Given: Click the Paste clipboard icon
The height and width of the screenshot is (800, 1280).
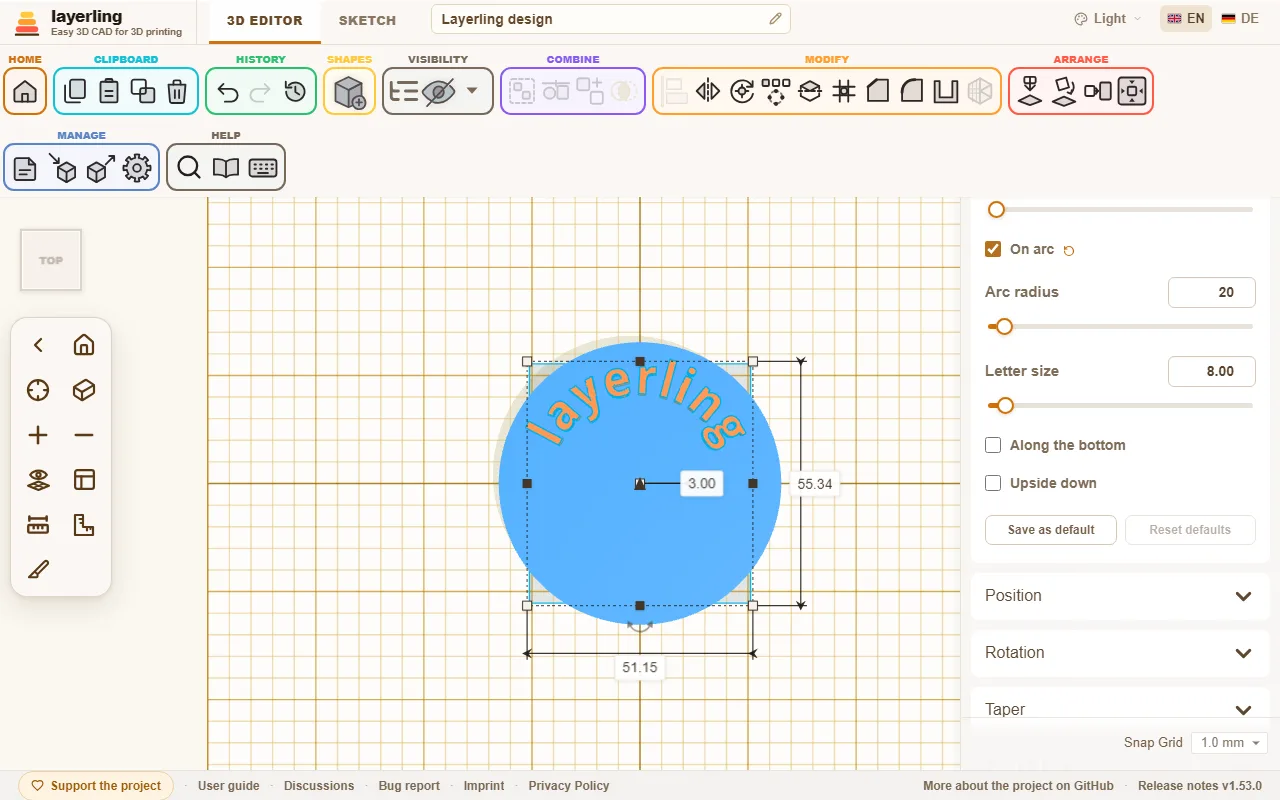Looking at the screenshot, I should (x=109, y=92).
